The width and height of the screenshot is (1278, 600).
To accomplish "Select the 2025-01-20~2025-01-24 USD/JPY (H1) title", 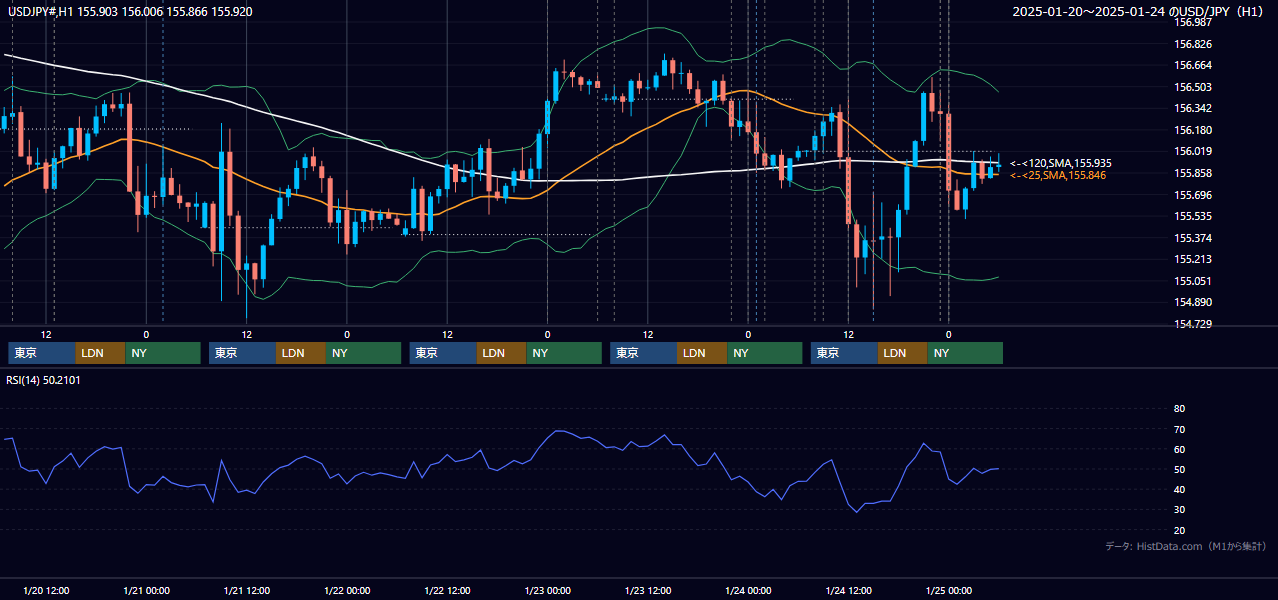I will (x=1140, y=11).
